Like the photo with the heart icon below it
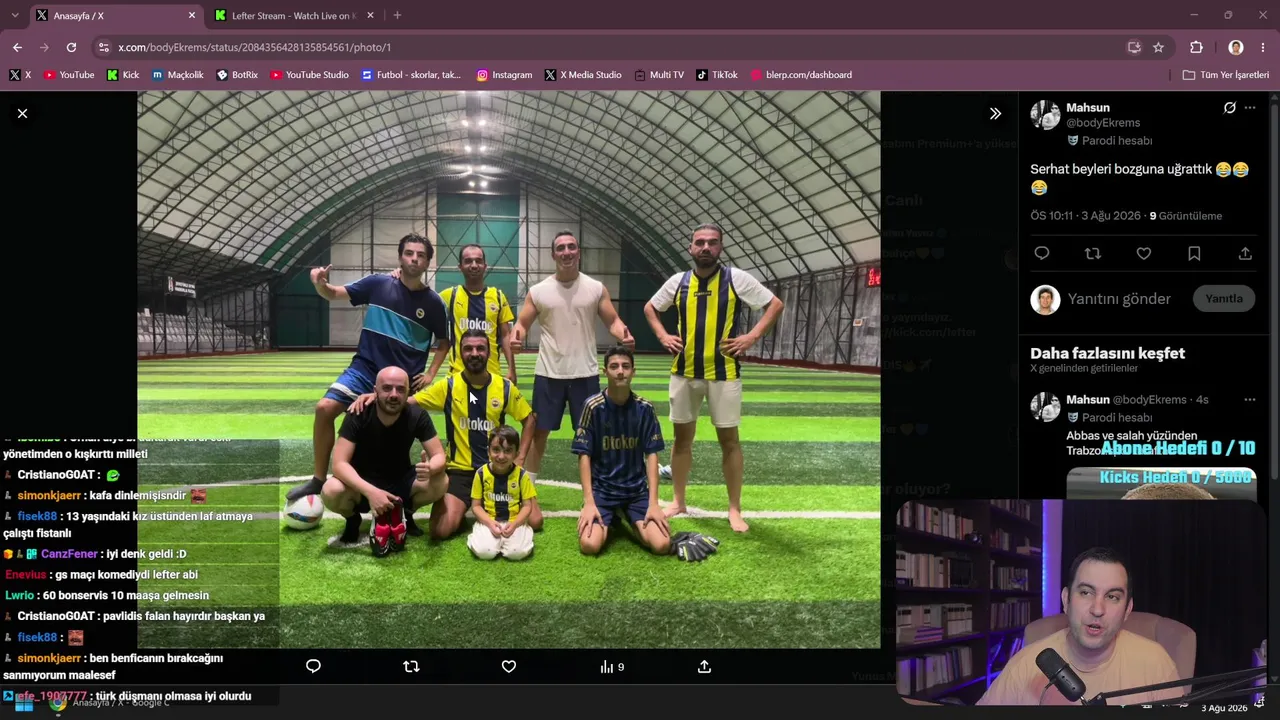 (509, 667)
